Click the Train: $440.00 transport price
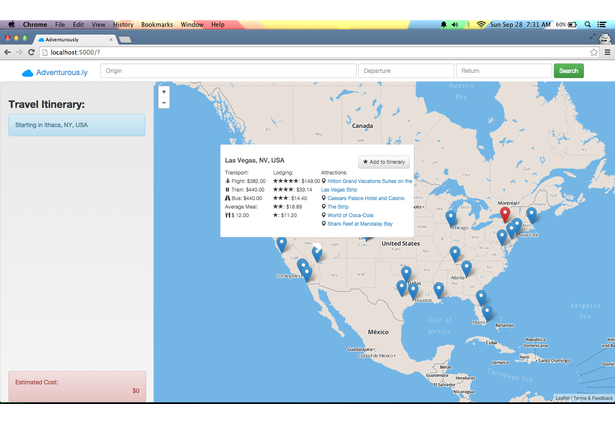Image resolution: width=615 pixels, height=424 pixels. coord(245,190)
